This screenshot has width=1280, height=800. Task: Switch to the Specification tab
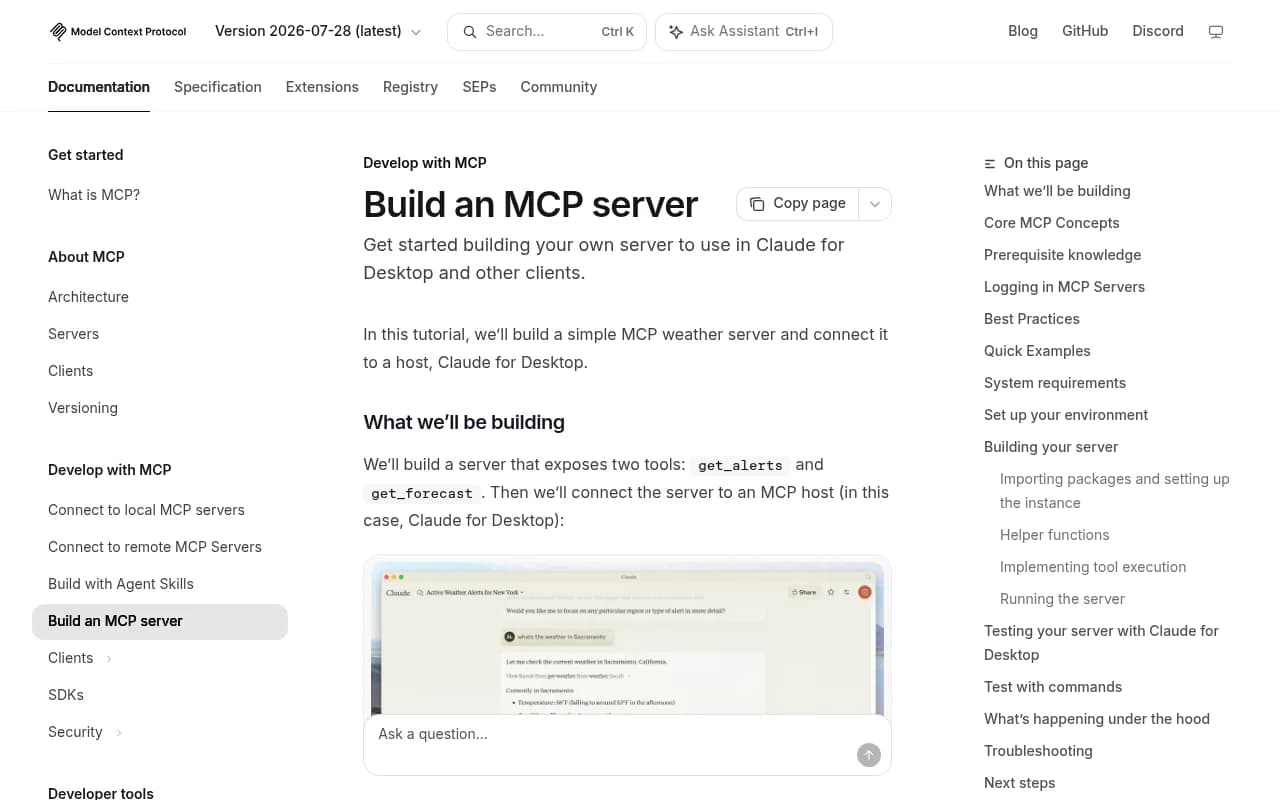tap(218, 87)
